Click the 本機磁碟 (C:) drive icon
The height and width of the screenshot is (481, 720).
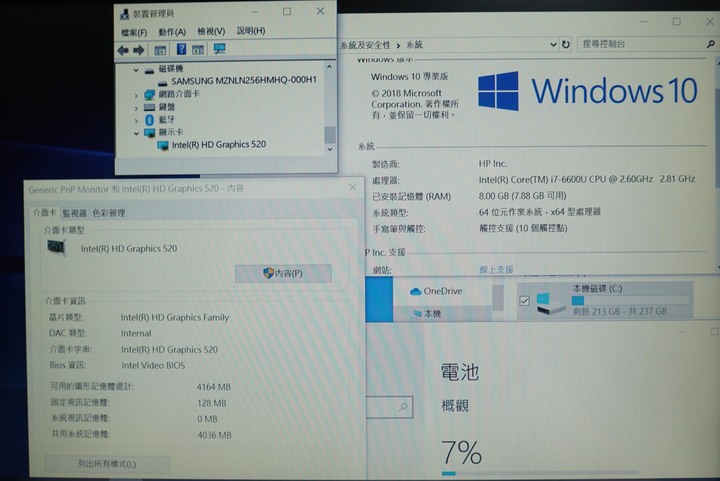point(551,304)
